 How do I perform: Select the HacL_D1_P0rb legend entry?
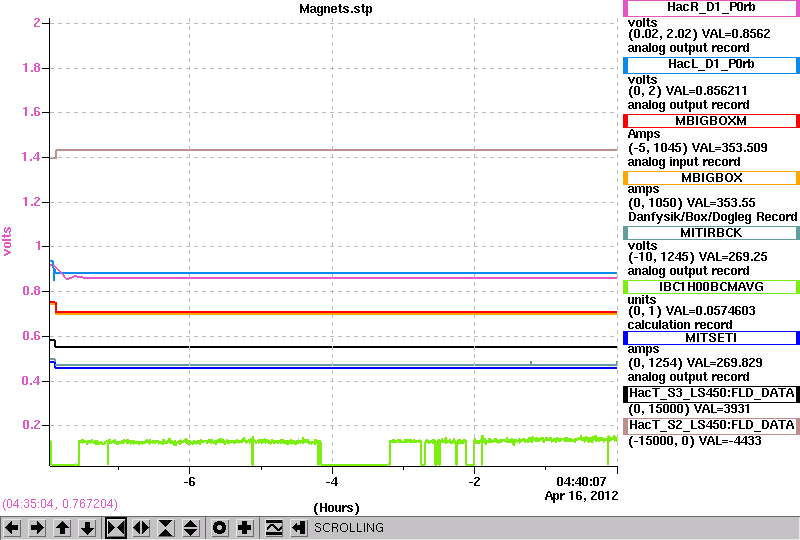[x=711, y=65]
